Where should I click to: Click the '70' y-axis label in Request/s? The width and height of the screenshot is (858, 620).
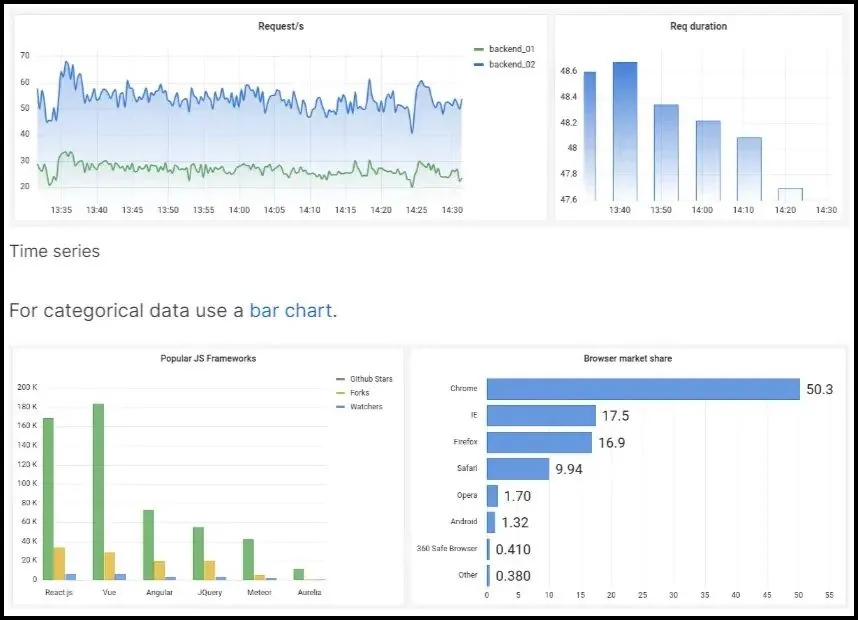pyautogui.click(x=25, y=55)
